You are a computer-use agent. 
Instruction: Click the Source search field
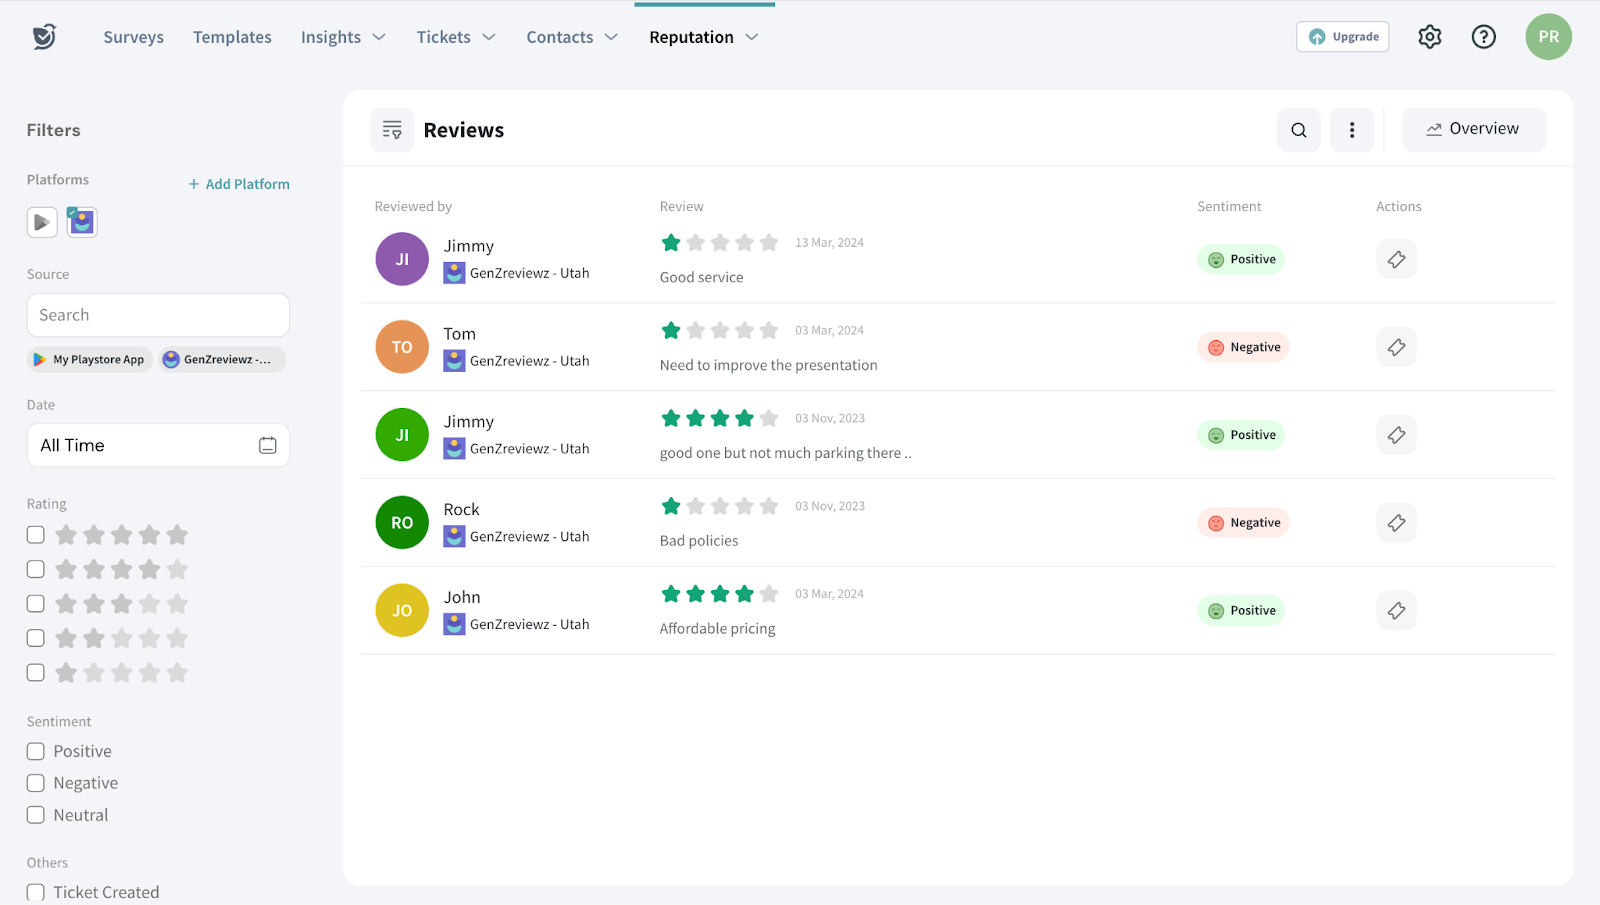158,315
